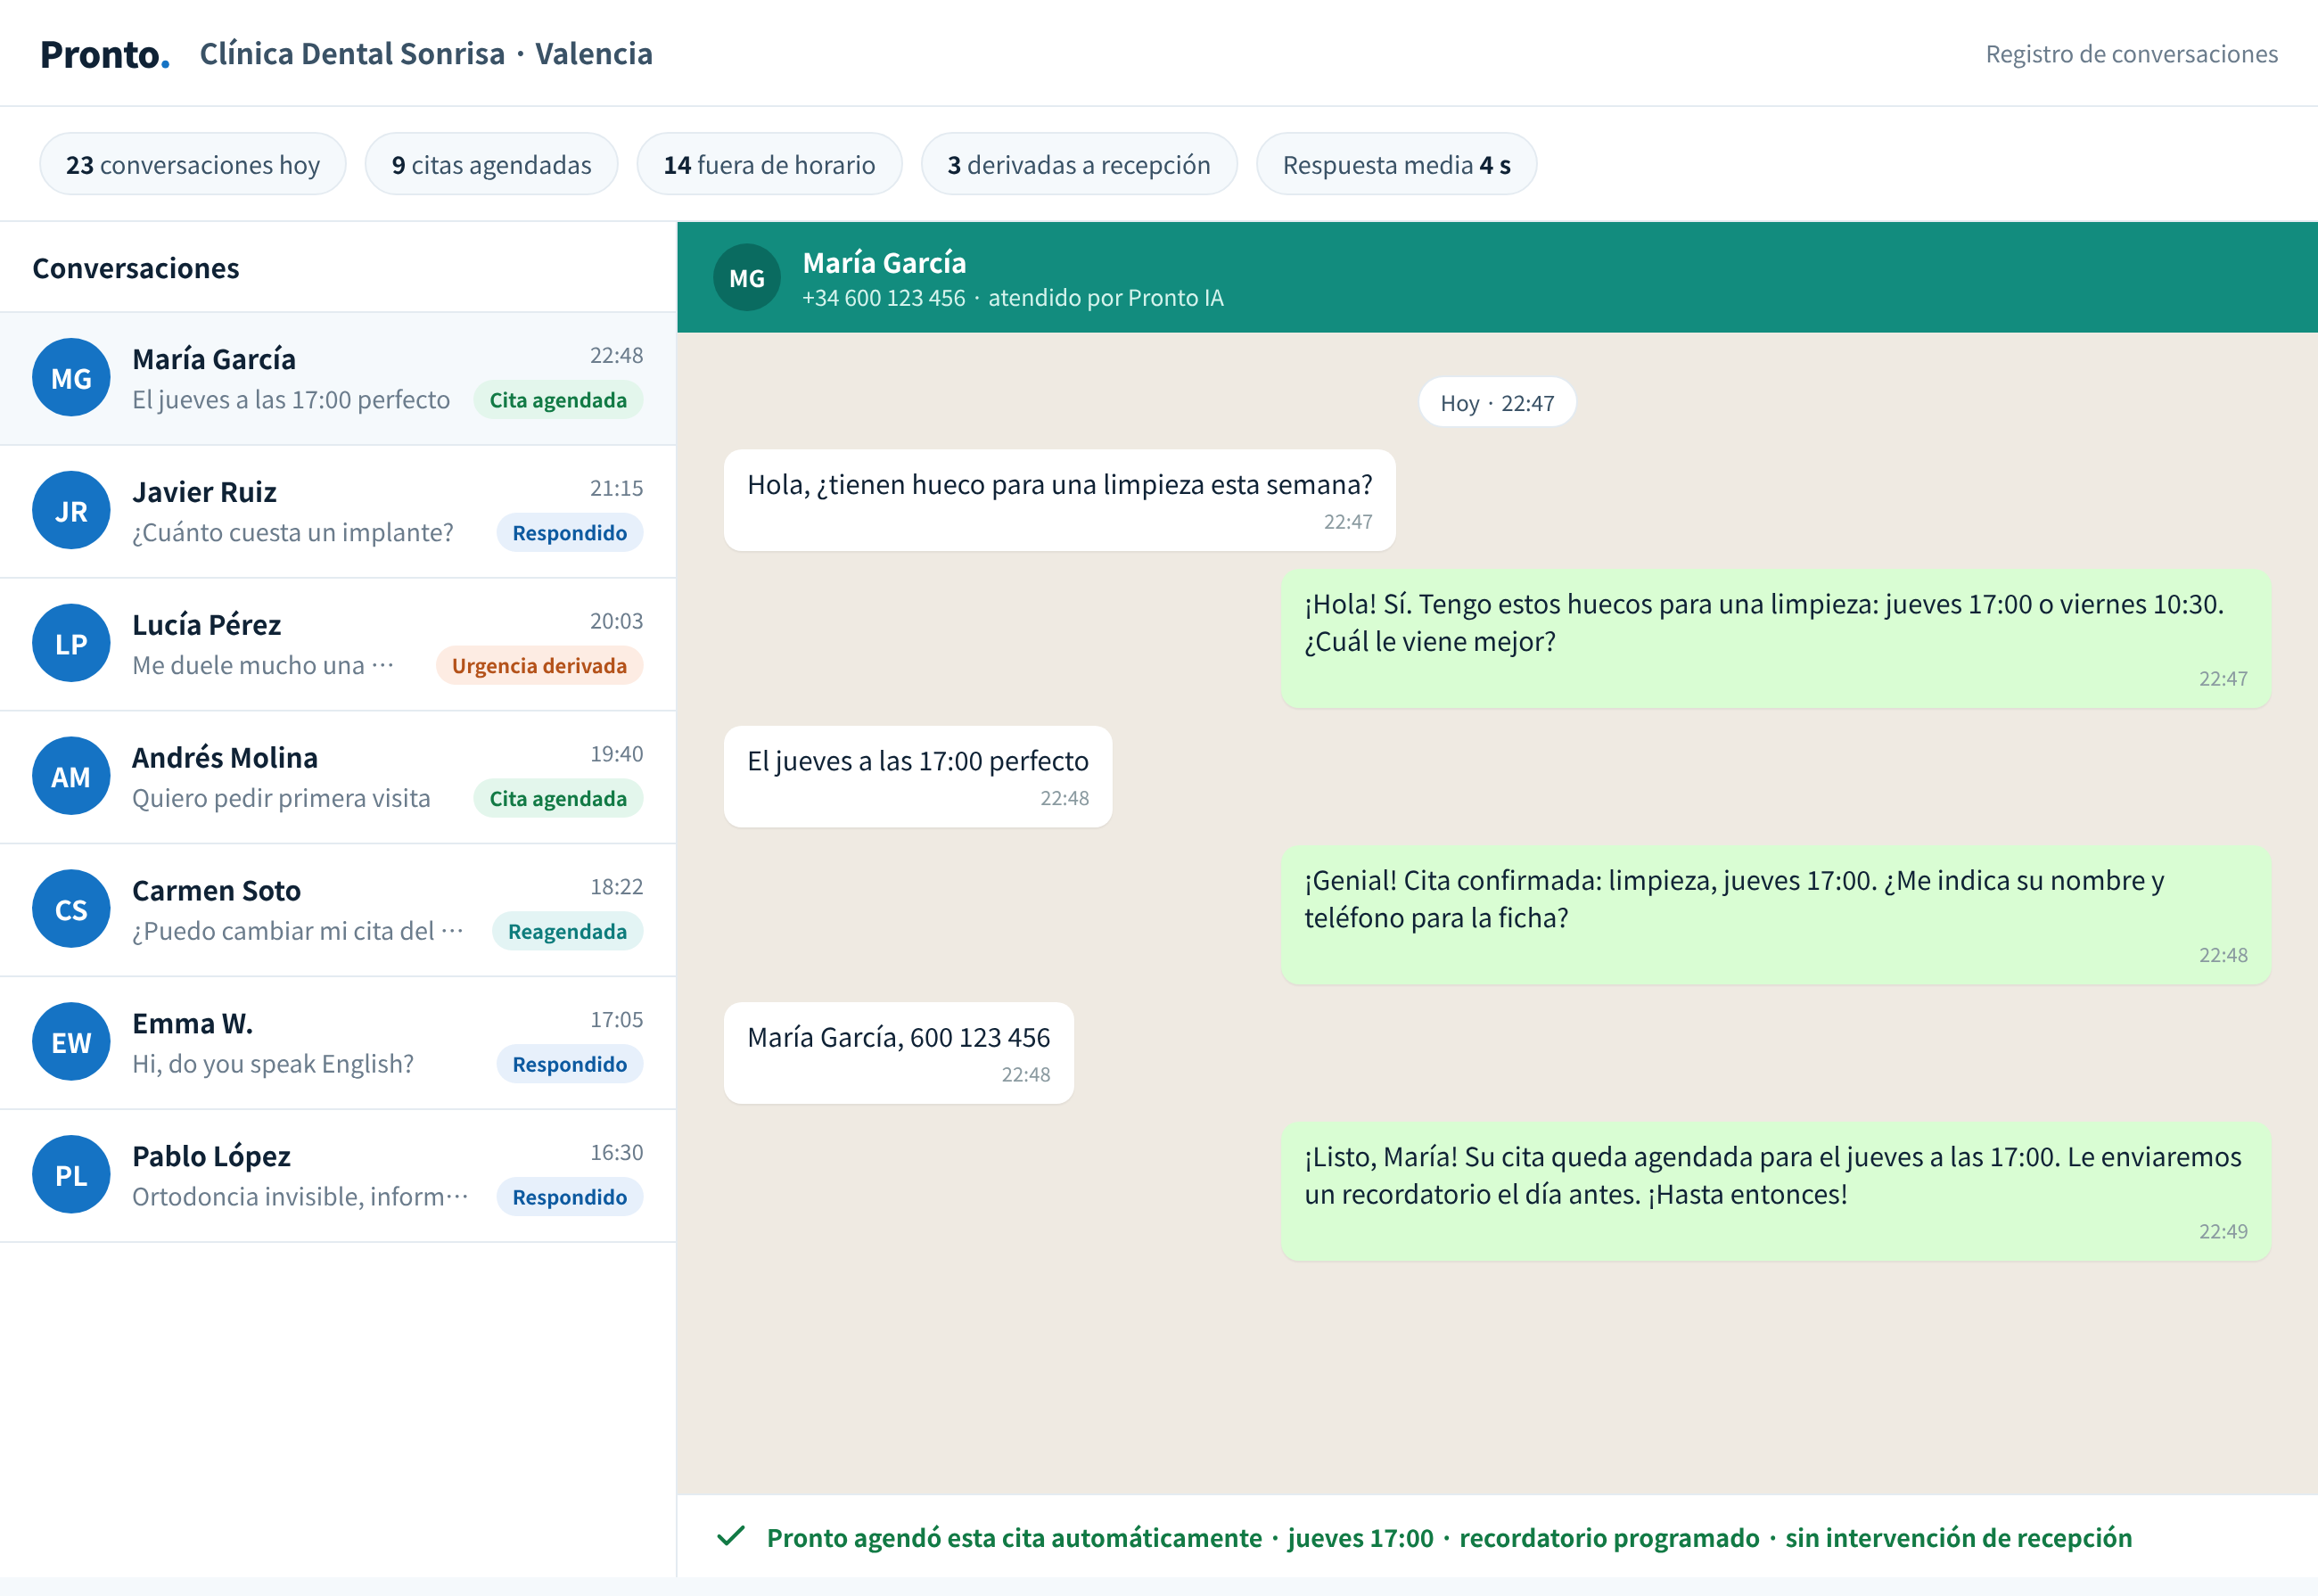Click Cita agendada badge on María García row

[x=558, y=400]
